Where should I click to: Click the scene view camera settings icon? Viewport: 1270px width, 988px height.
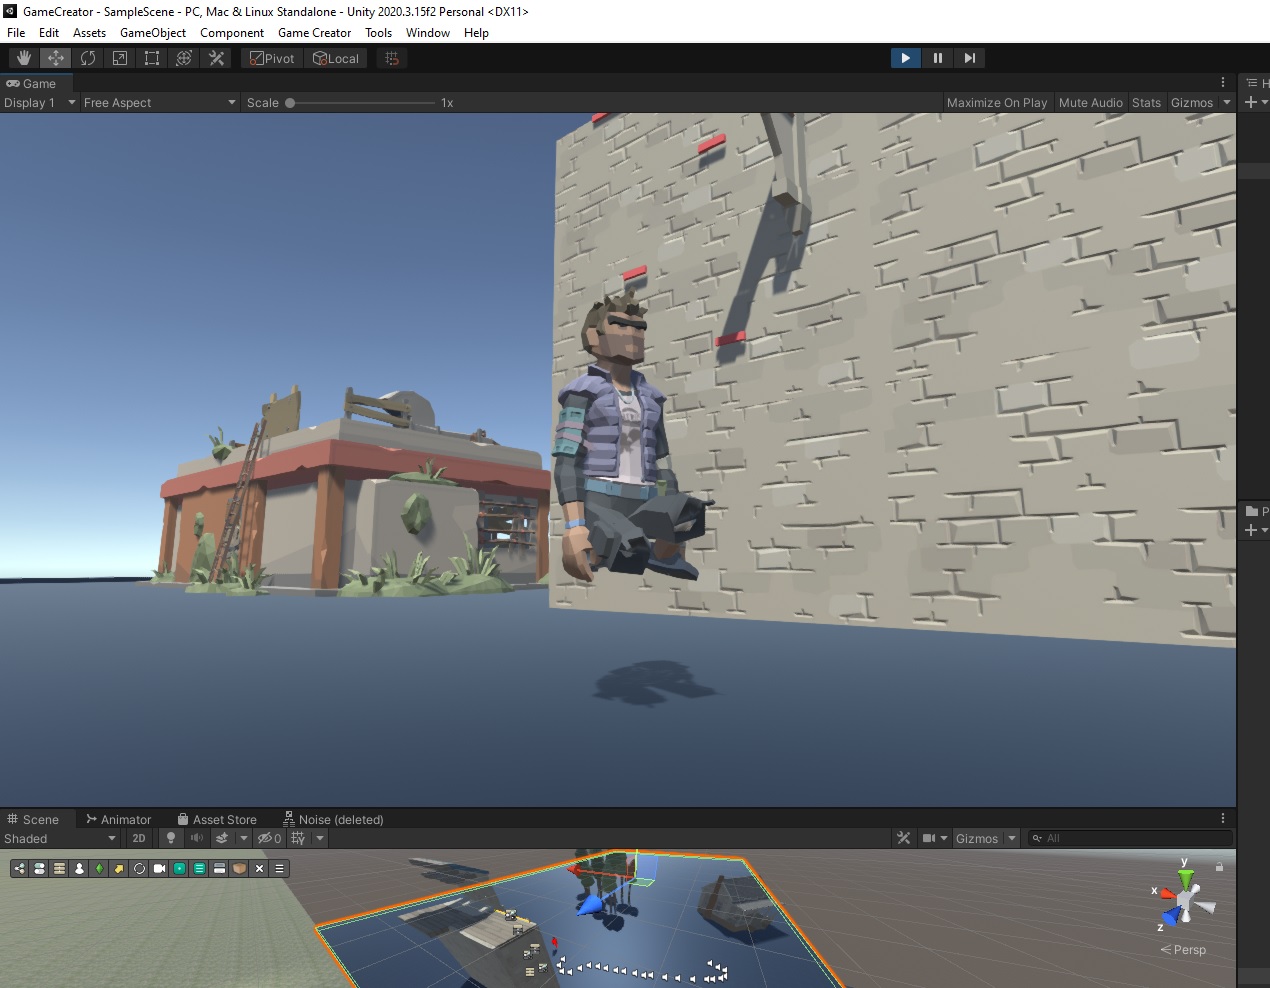pyautogui.click(x=929, y=838)
